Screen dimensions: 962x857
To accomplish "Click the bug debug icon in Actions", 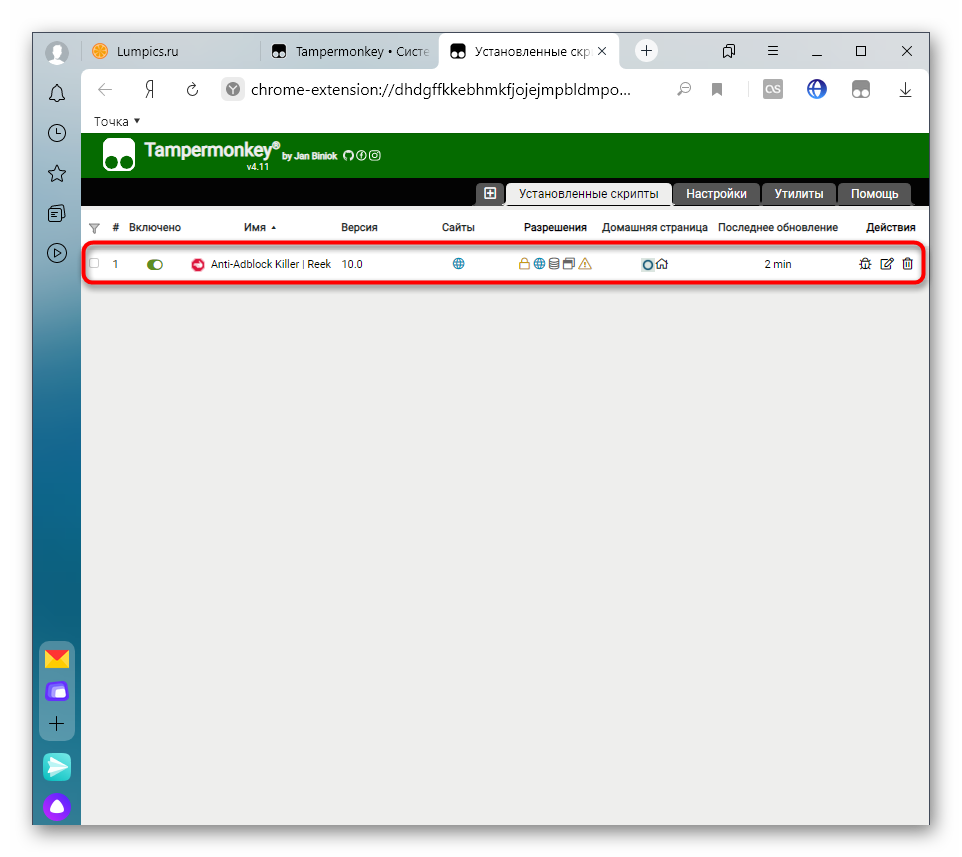I will (x=865, y=264).
